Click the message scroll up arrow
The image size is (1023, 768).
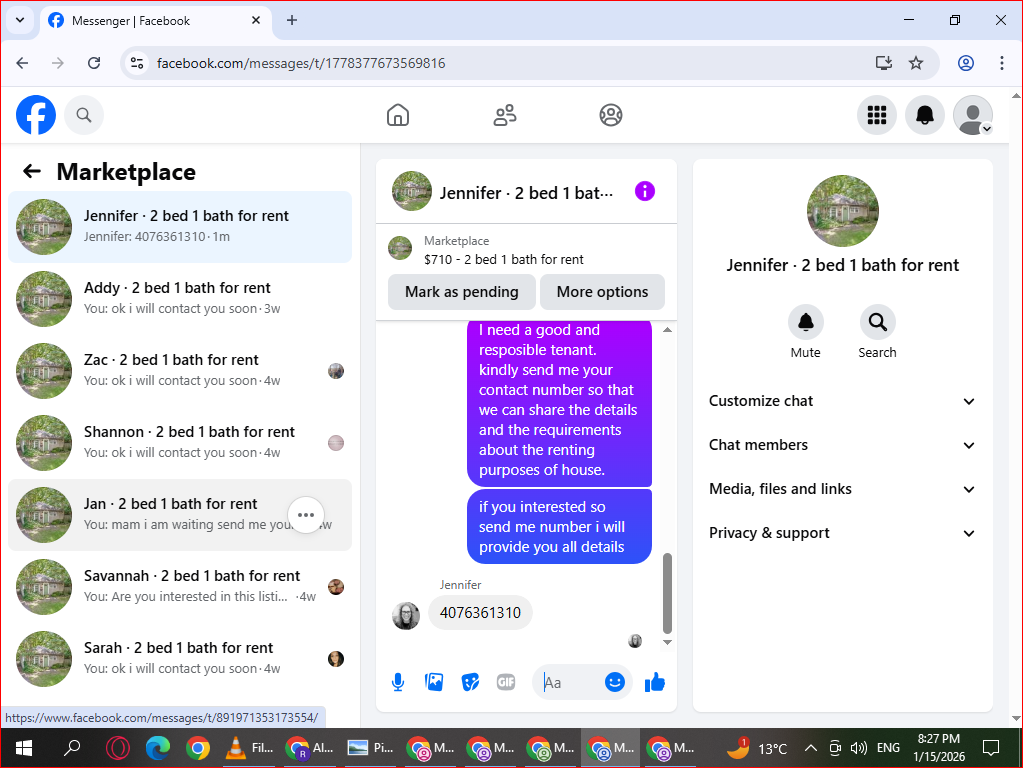667,330
